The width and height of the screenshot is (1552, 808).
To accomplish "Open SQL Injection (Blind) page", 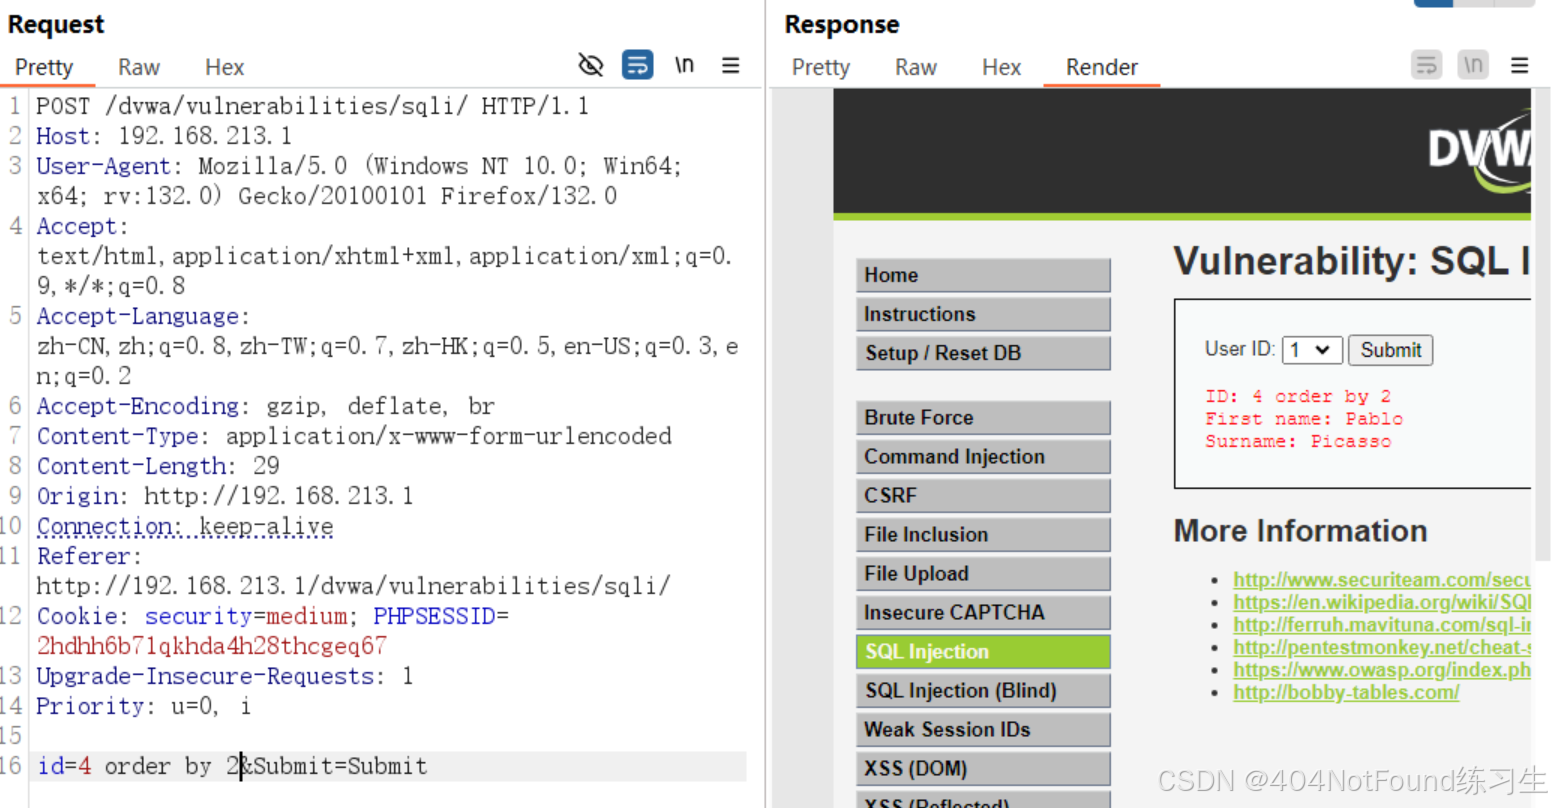I will [983, 690].
